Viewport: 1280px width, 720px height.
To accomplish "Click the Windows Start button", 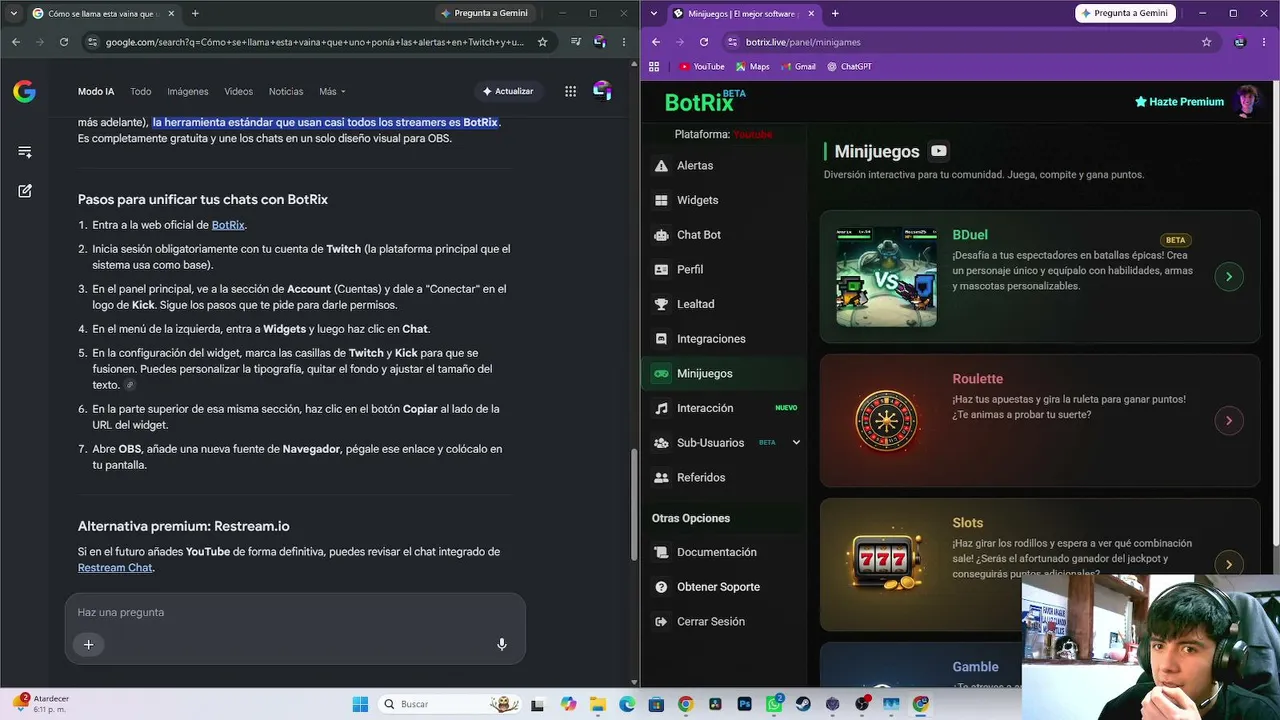I will pyautogui.click(x=360, y=704).
